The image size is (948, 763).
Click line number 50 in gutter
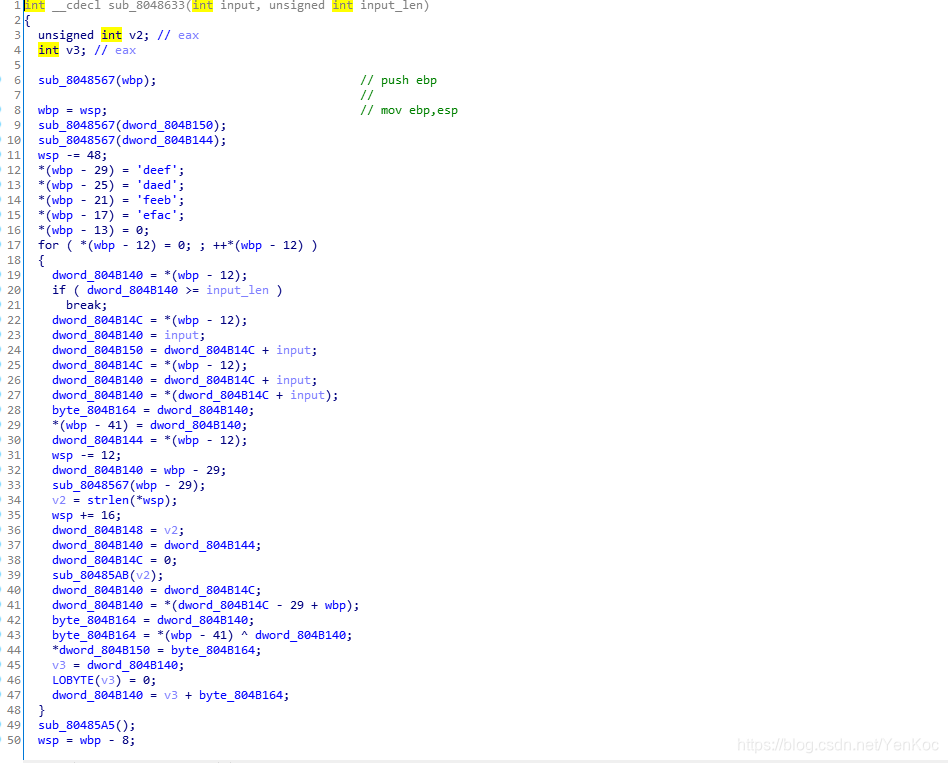(14, 741)
